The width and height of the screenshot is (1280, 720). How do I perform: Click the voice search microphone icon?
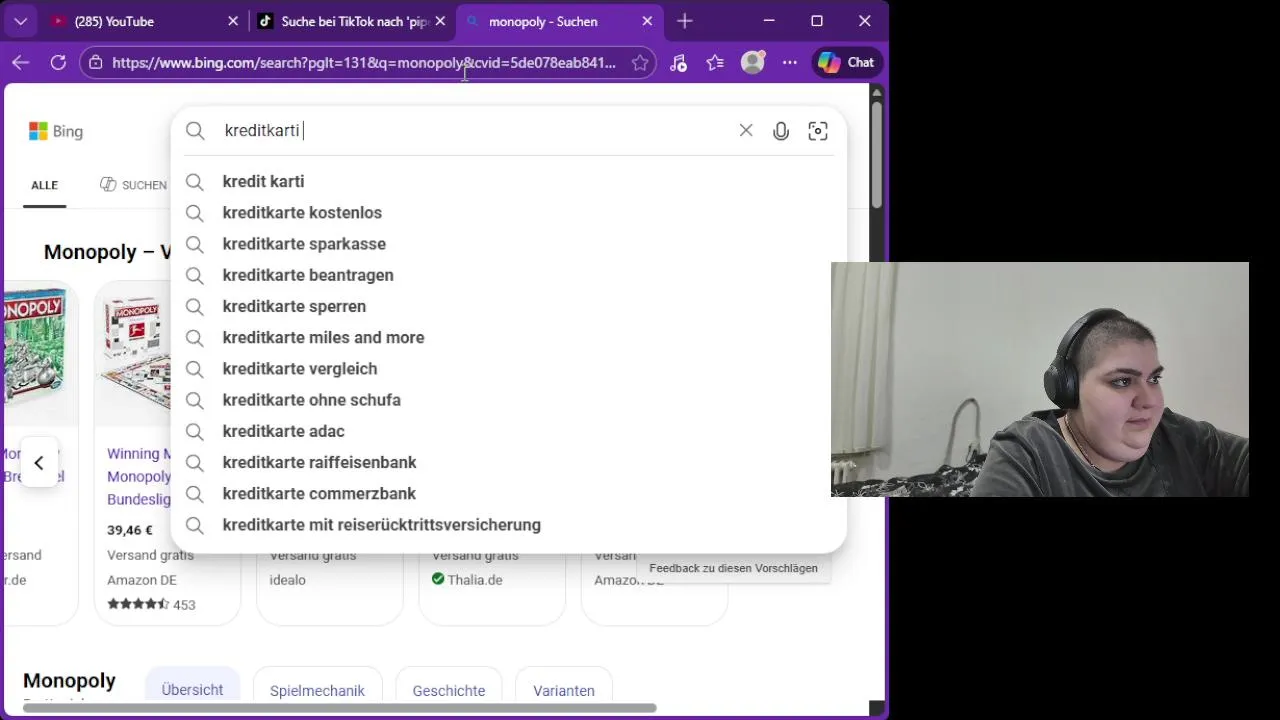pos(781,131)
